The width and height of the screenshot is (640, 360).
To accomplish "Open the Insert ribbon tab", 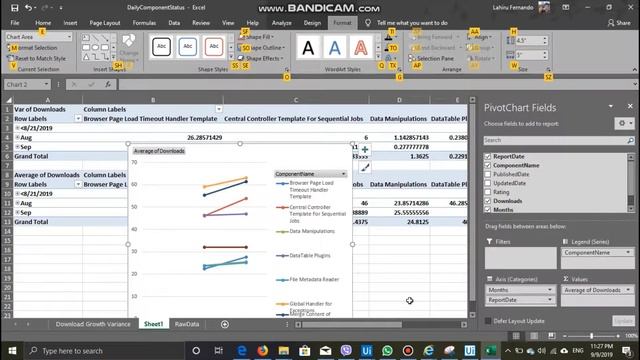I will tap(70, 23).
